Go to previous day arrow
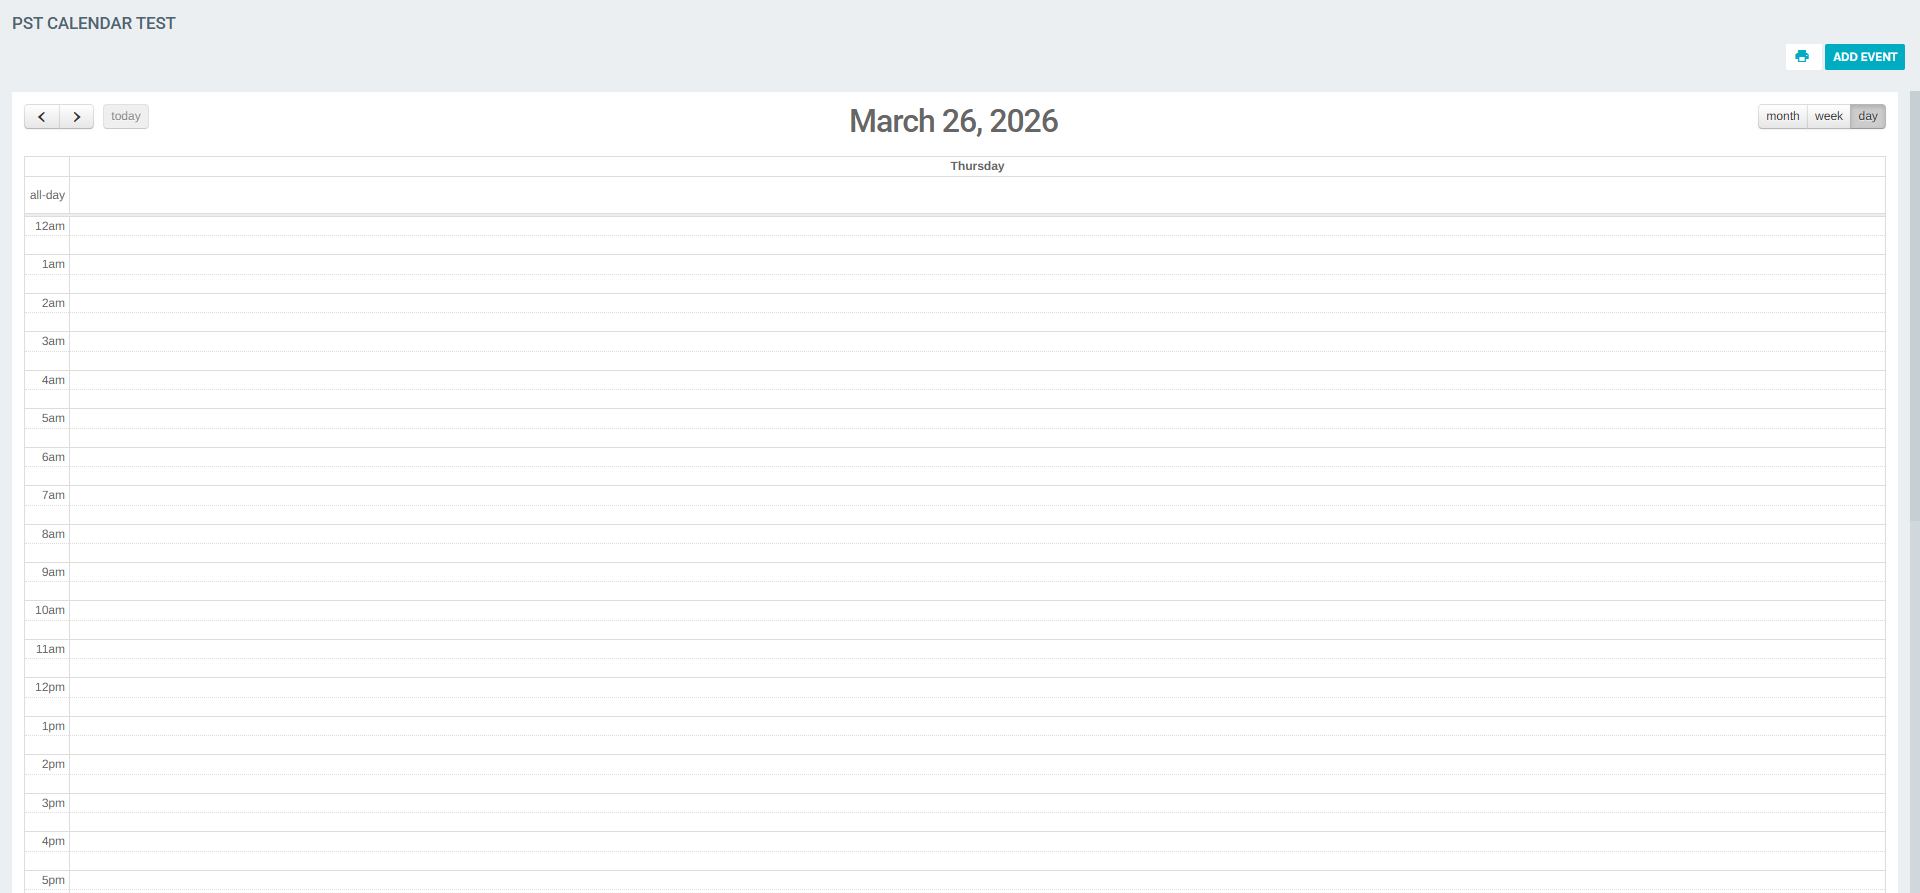 [42, 117]
